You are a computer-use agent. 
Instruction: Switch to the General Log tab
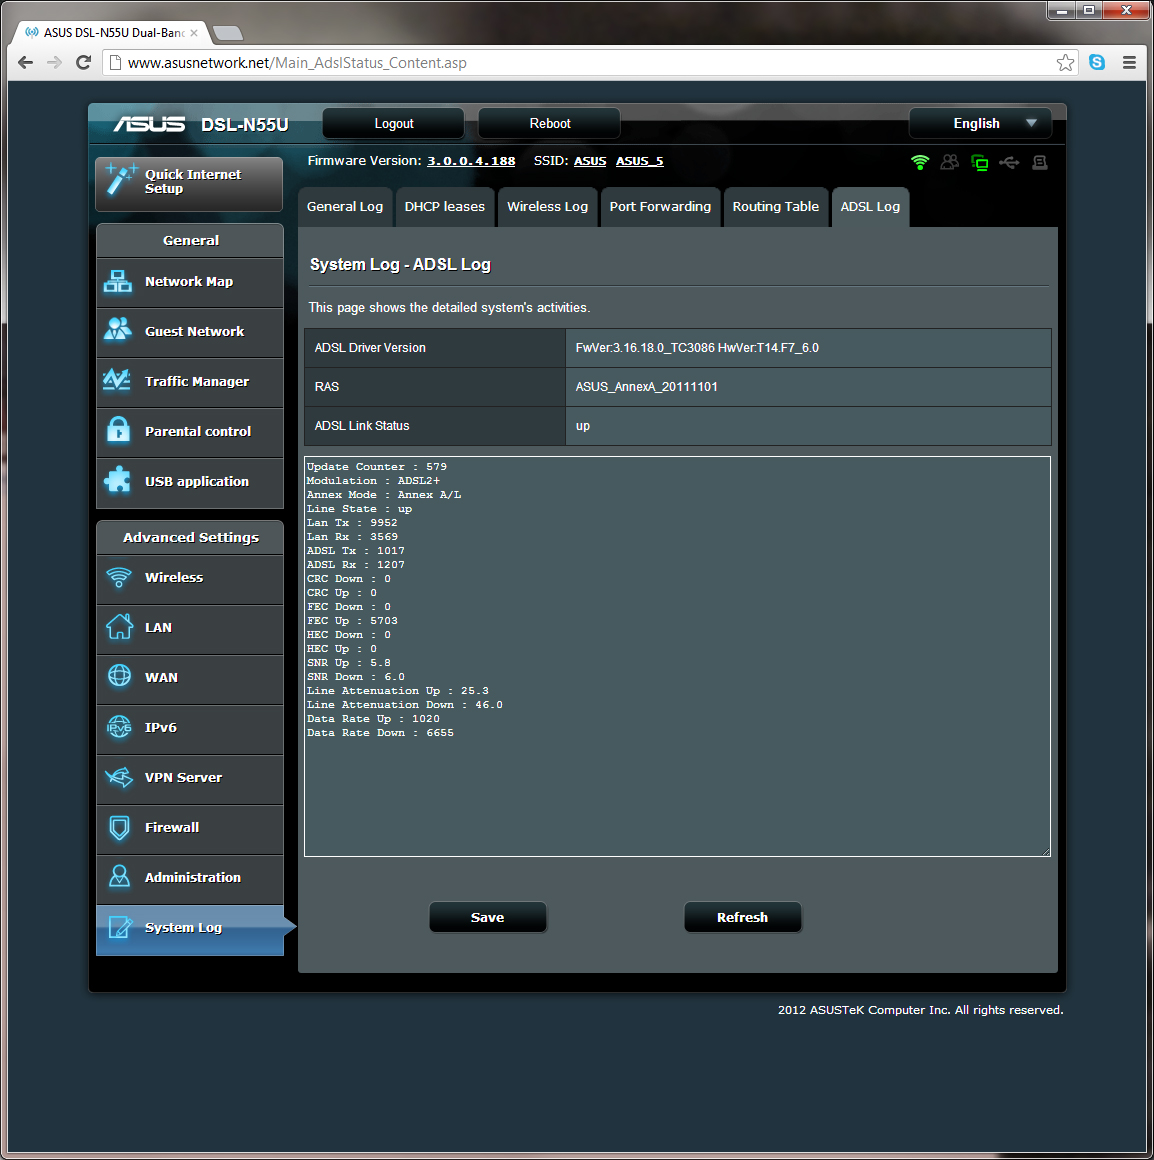pos(345,207)
